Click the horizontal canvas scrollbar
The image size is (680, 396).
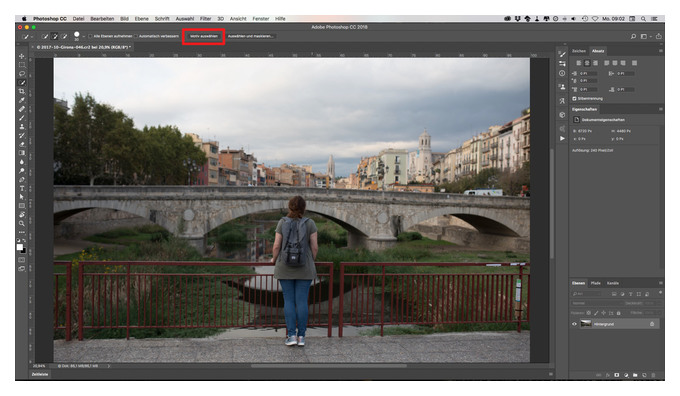pyautogui.click(x=329, y=366)
